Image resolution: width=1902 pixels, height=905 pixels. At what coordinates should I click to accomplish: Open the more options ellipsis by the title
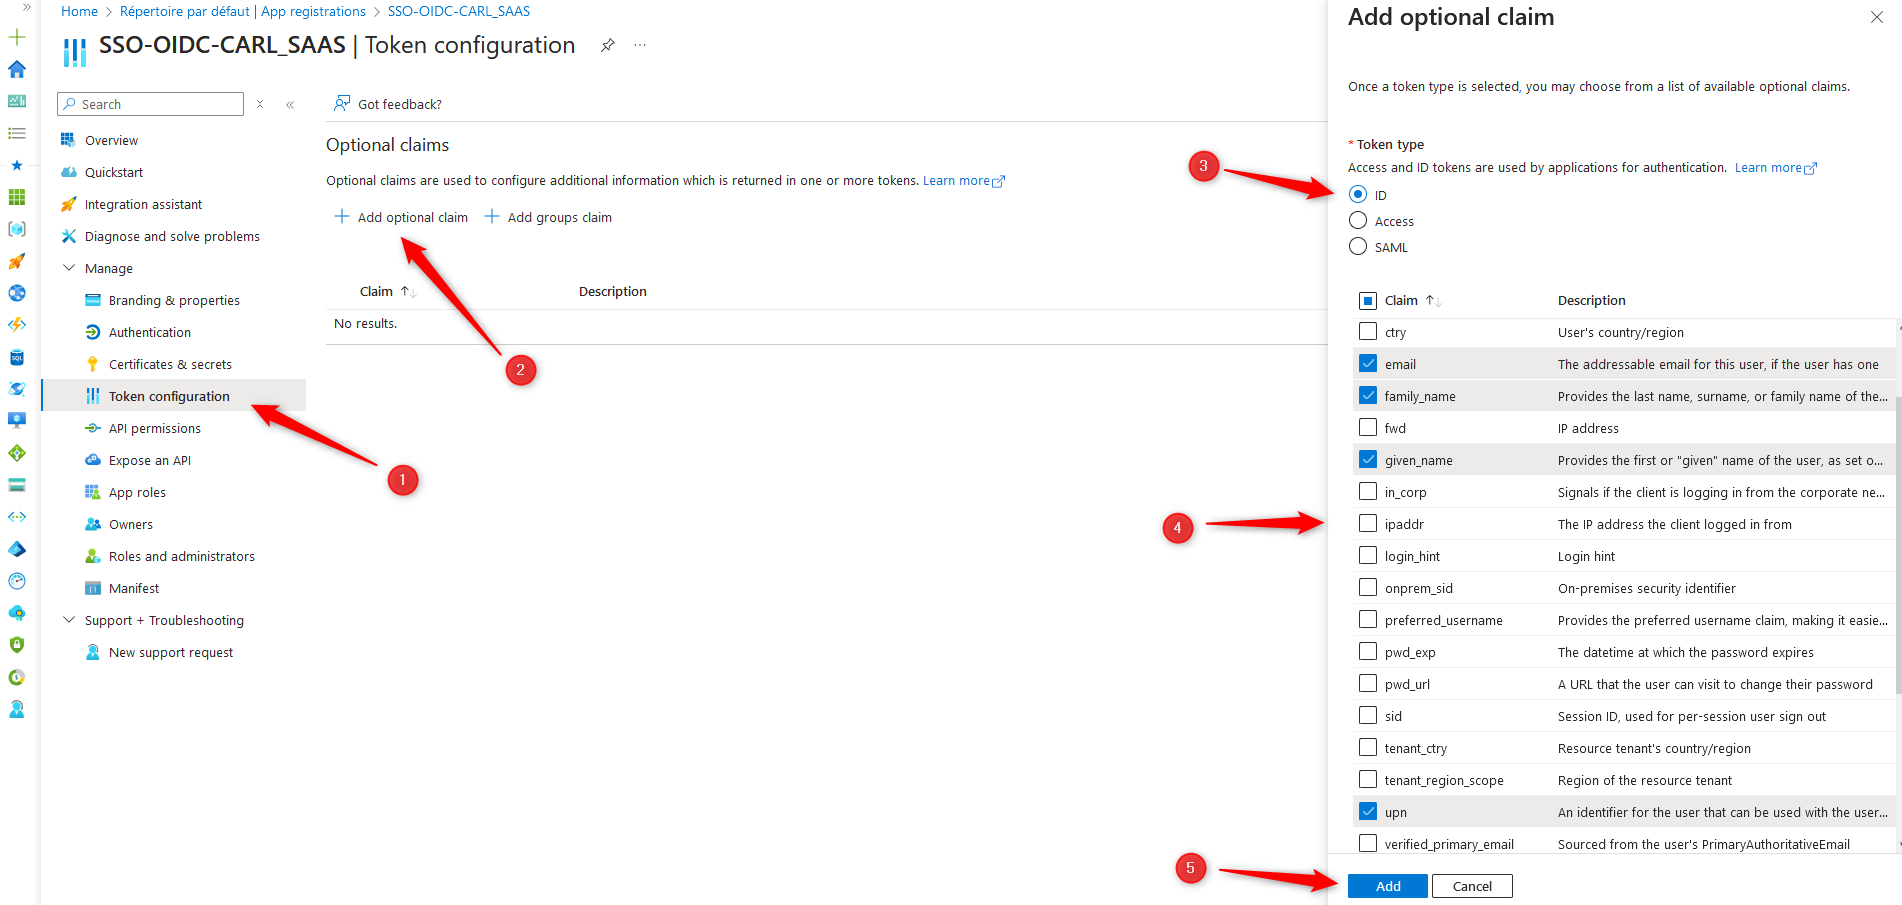tap(640, 45)
